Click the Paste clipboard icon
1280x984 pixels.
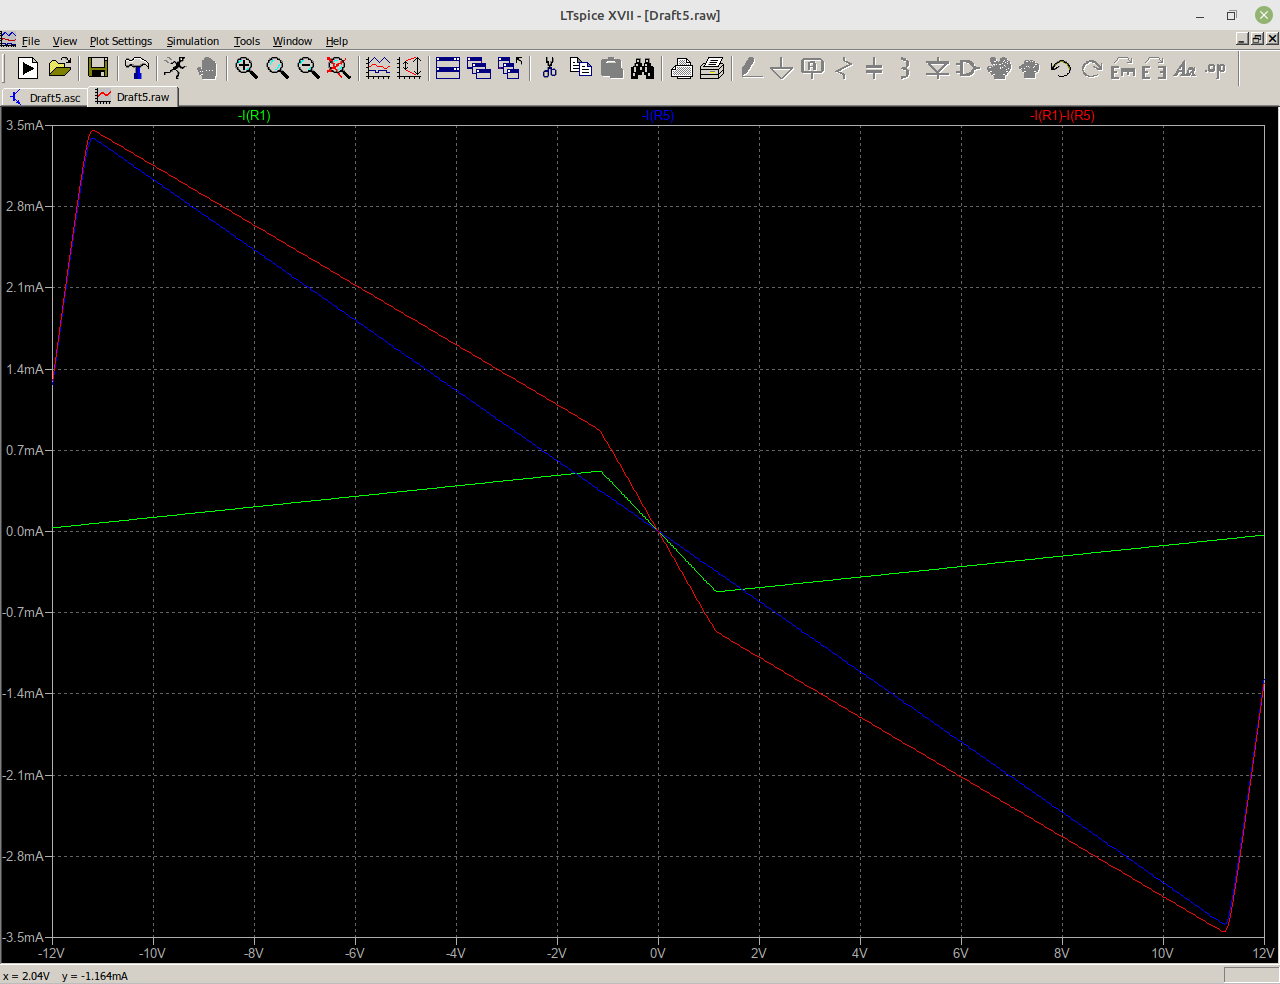[x=611, y=68]
